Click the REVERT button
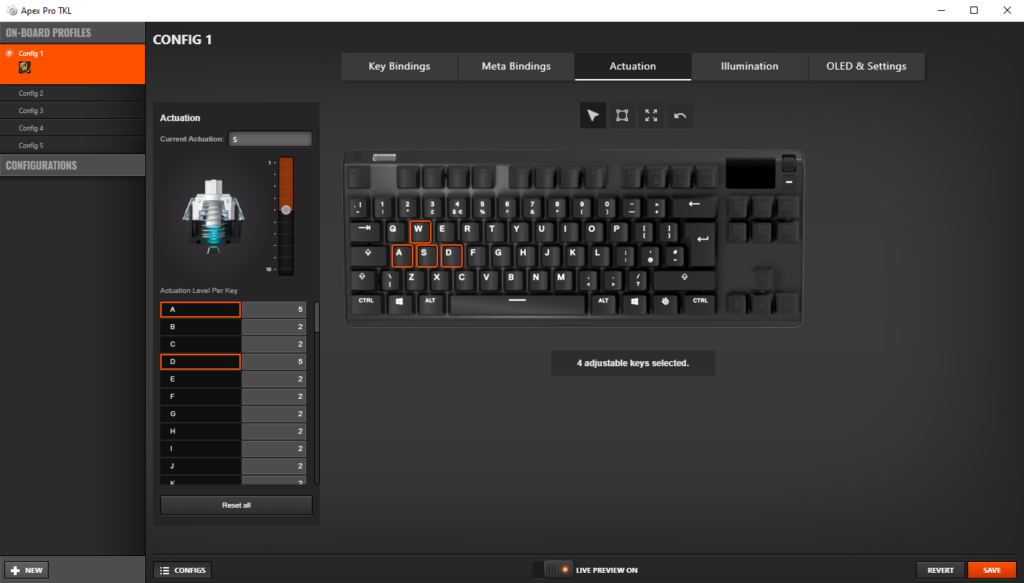This screenshot has height=583, width=1024. pyautogui.click(x=940, y=570)
